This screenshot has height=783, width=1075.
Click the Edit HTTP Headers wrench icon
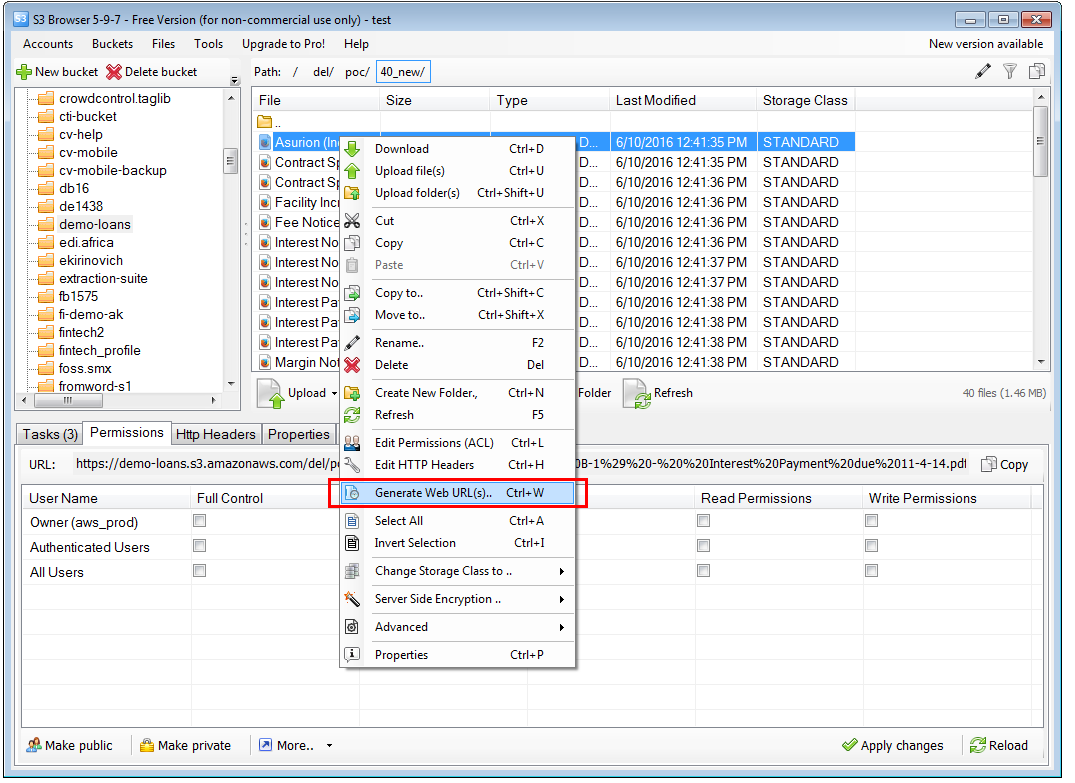(x=352, y=465)
